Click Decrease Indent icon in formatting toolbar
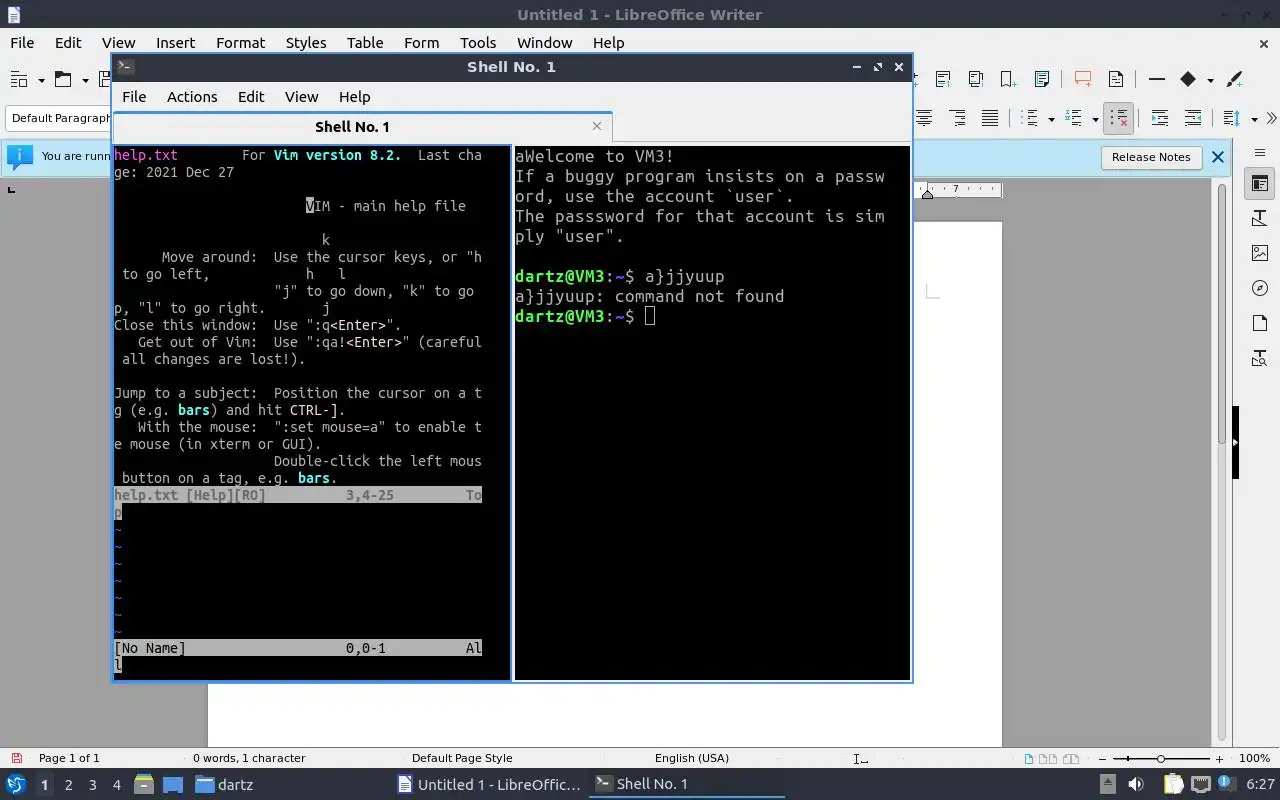 (1193, 118)
